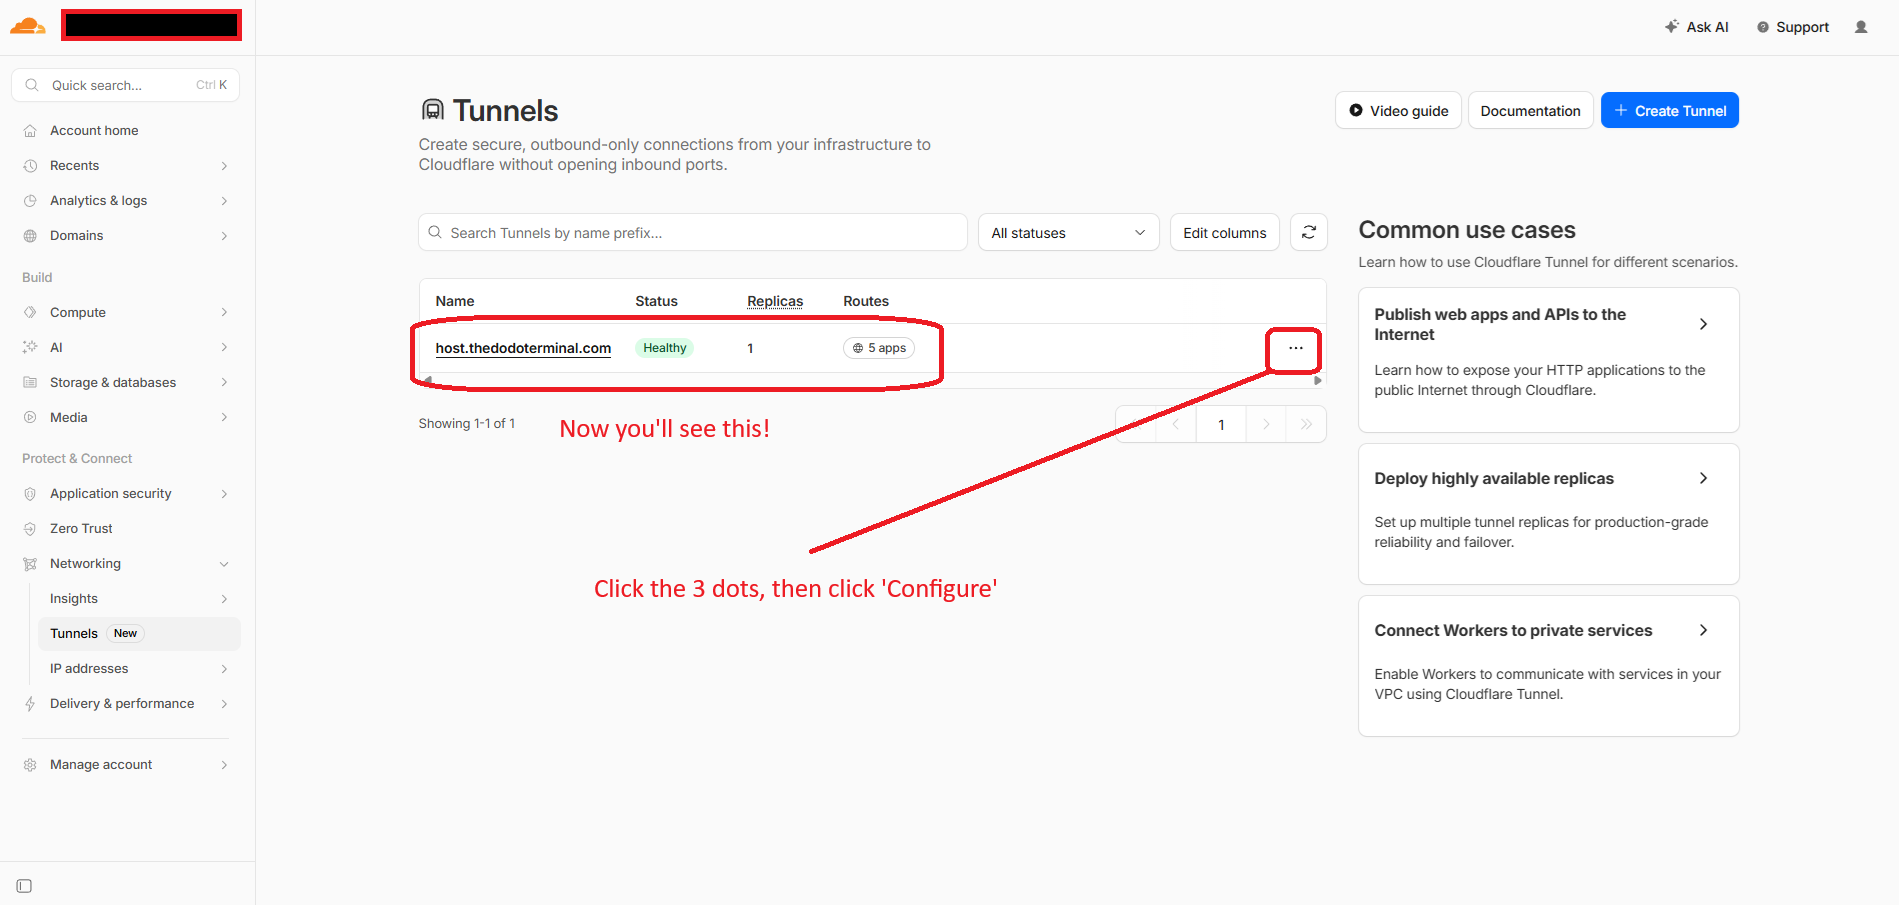1899x905 pixels.
Task: Open the host.thedodoterminal.com tunnel link
Action: (x=523, y=348)
